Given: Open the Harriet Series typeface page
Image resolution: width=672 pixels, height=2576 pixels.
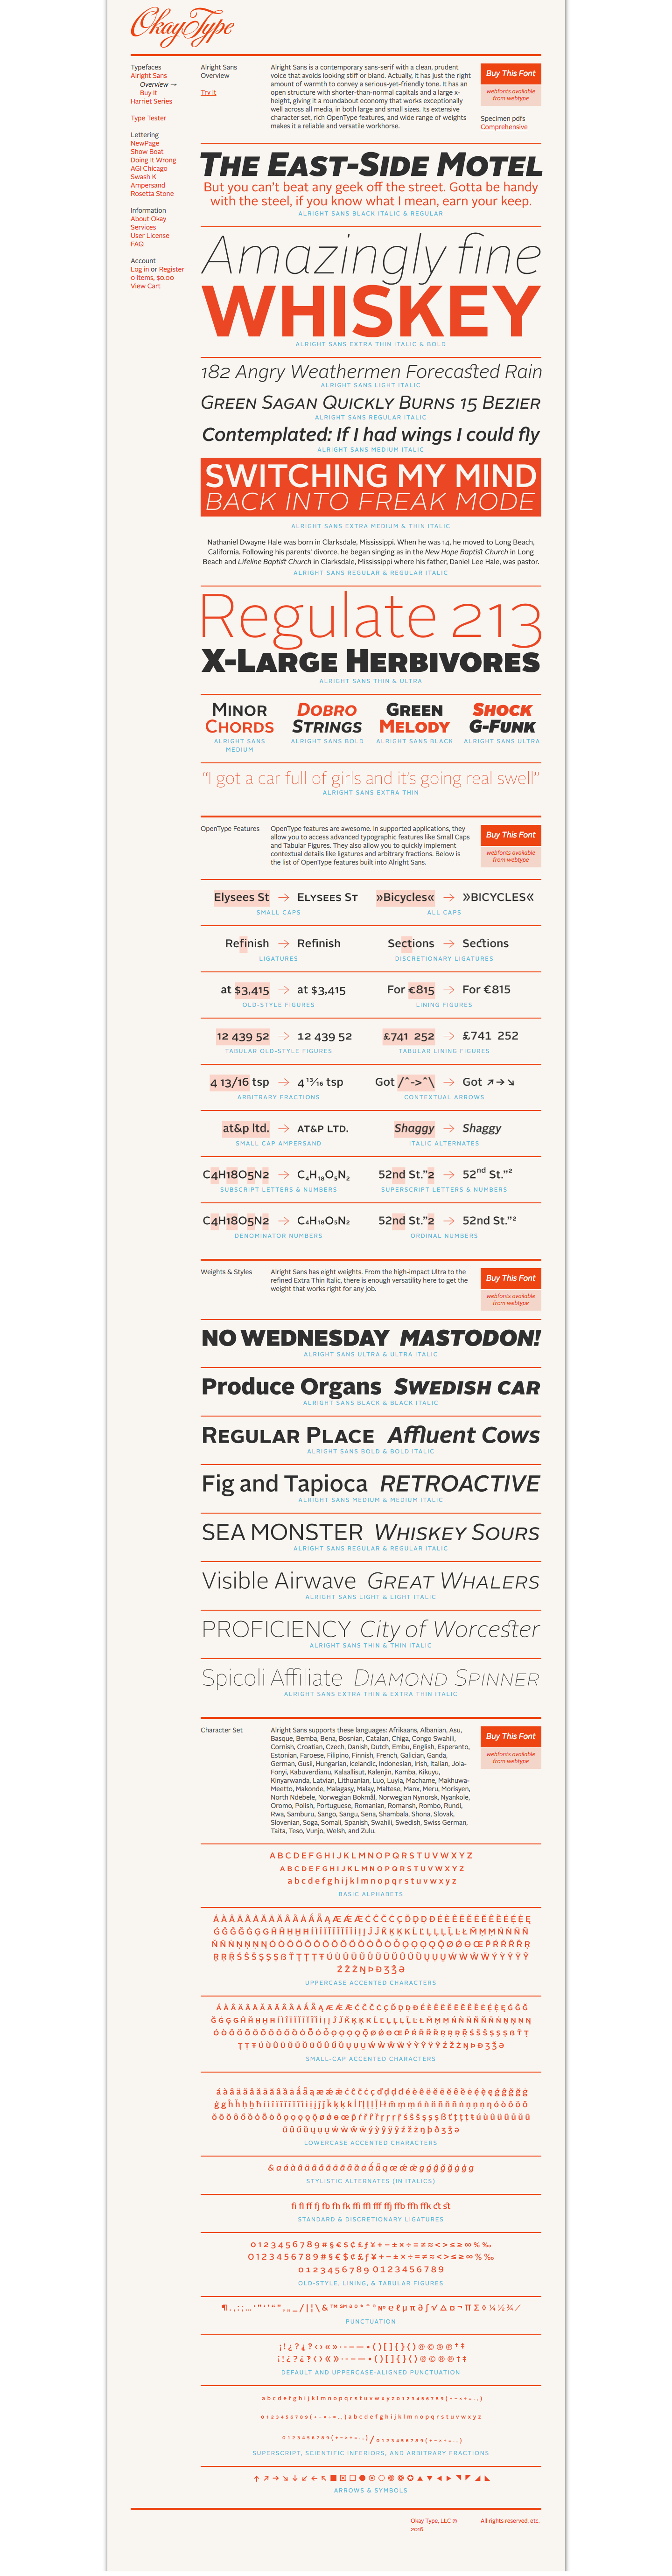Looking at the screenshot, I should tap(151, 101).
